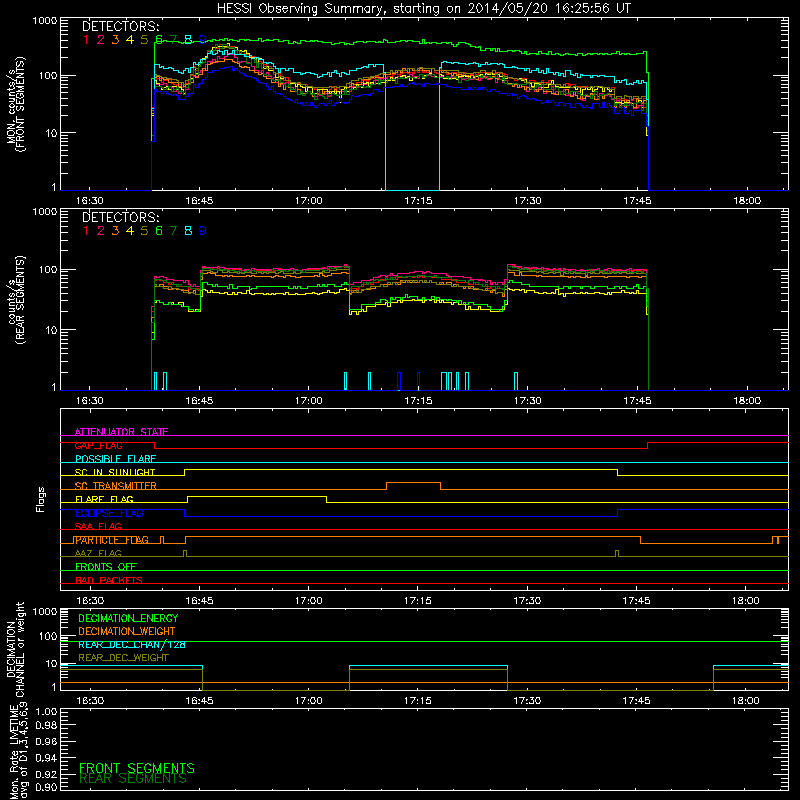The width and height of the screenshot is (800, 800).
Task: Click green detector 6 in rear segments legend
Action: tap(159, 231)
